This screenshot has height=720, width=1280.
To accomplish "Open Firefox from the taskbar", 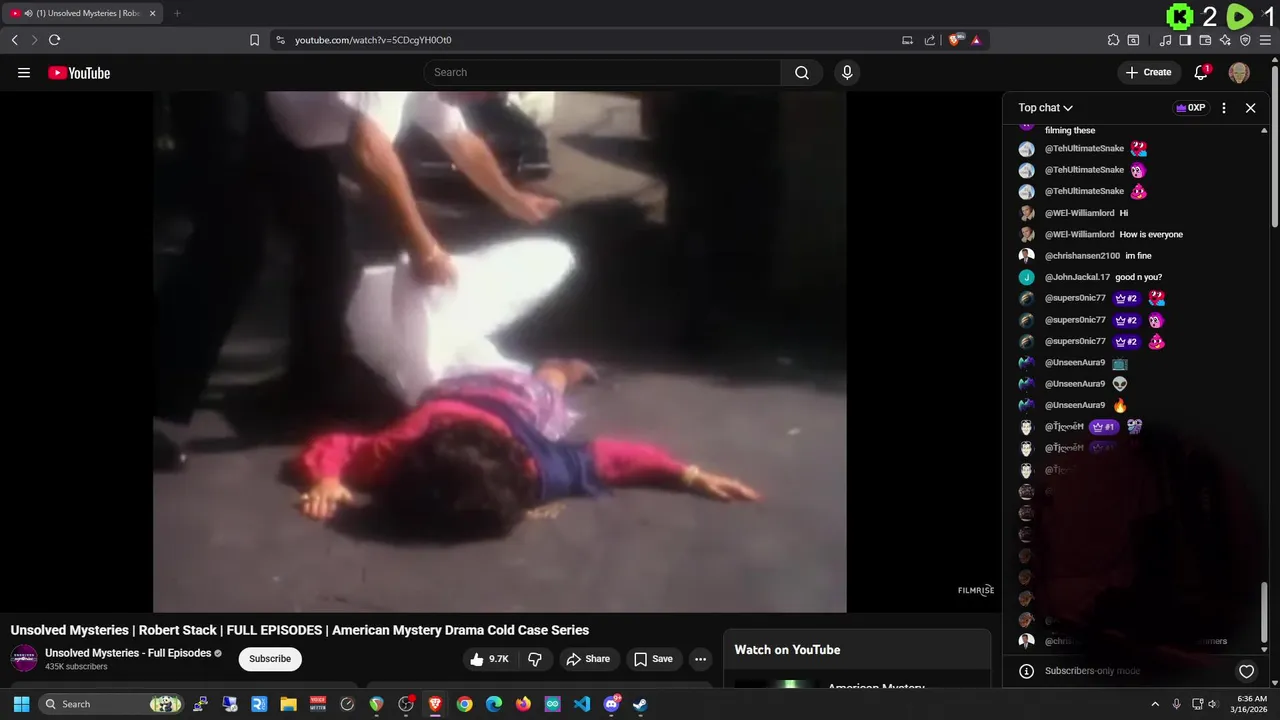I will [x=523, y=704].
